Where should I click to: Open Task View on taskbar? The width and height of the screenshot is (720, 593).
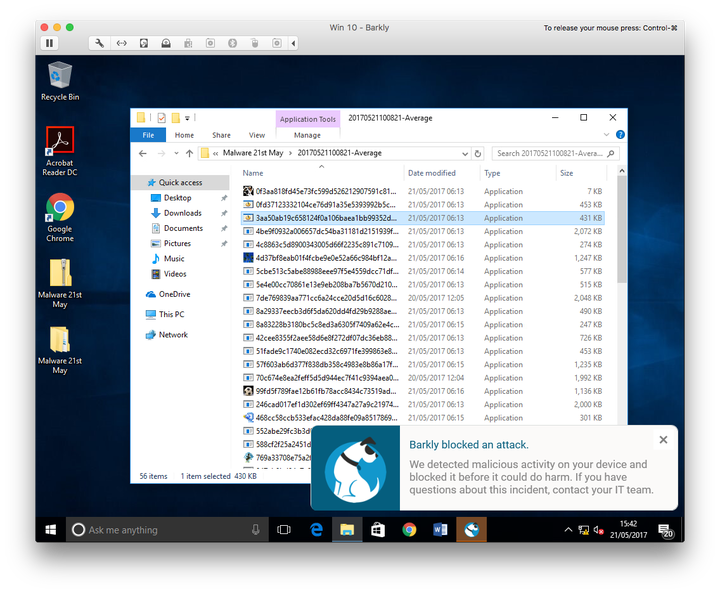[x=284, y=530]
